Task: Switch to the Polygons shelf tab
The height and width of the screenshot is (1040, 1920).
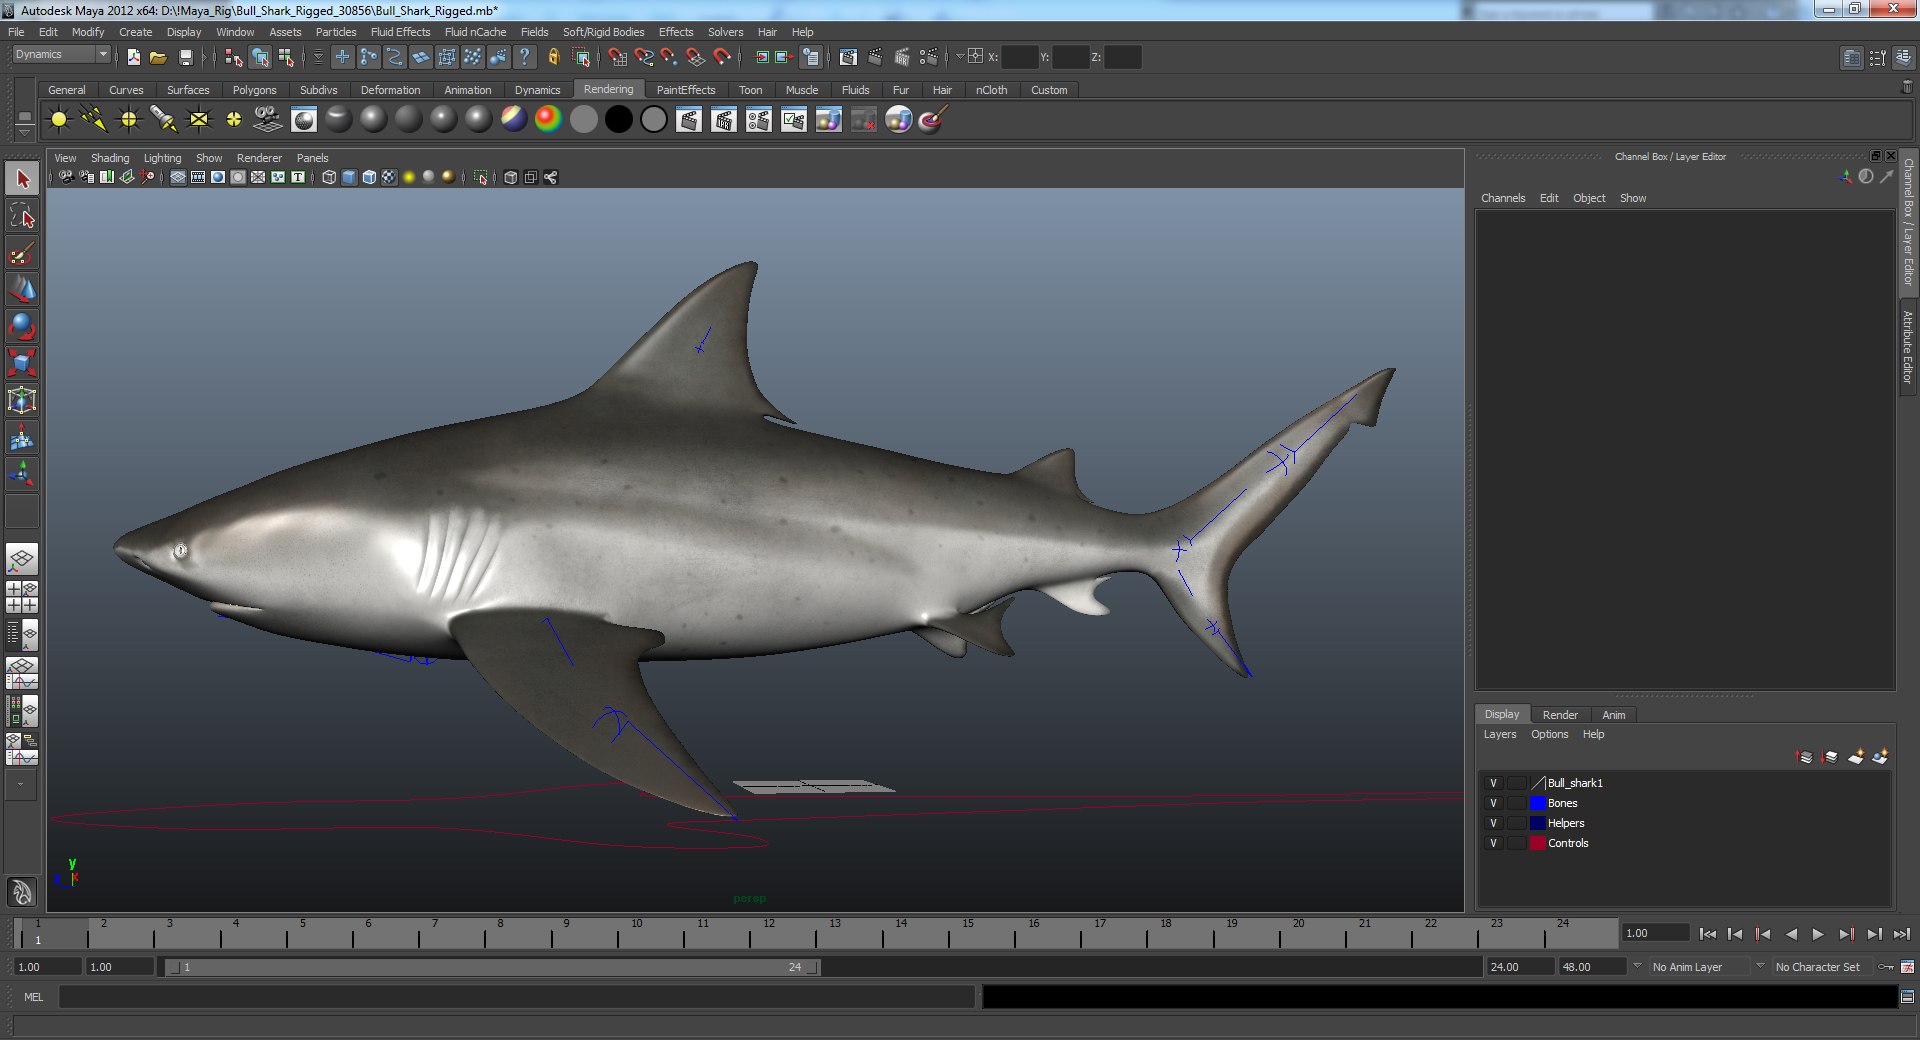Action: coord(254,90)
